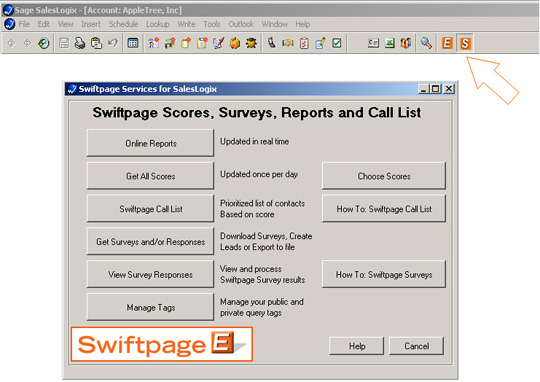Open the Outlook menu
The width and height of the screenshot is (540, 382).
[241, 24]
